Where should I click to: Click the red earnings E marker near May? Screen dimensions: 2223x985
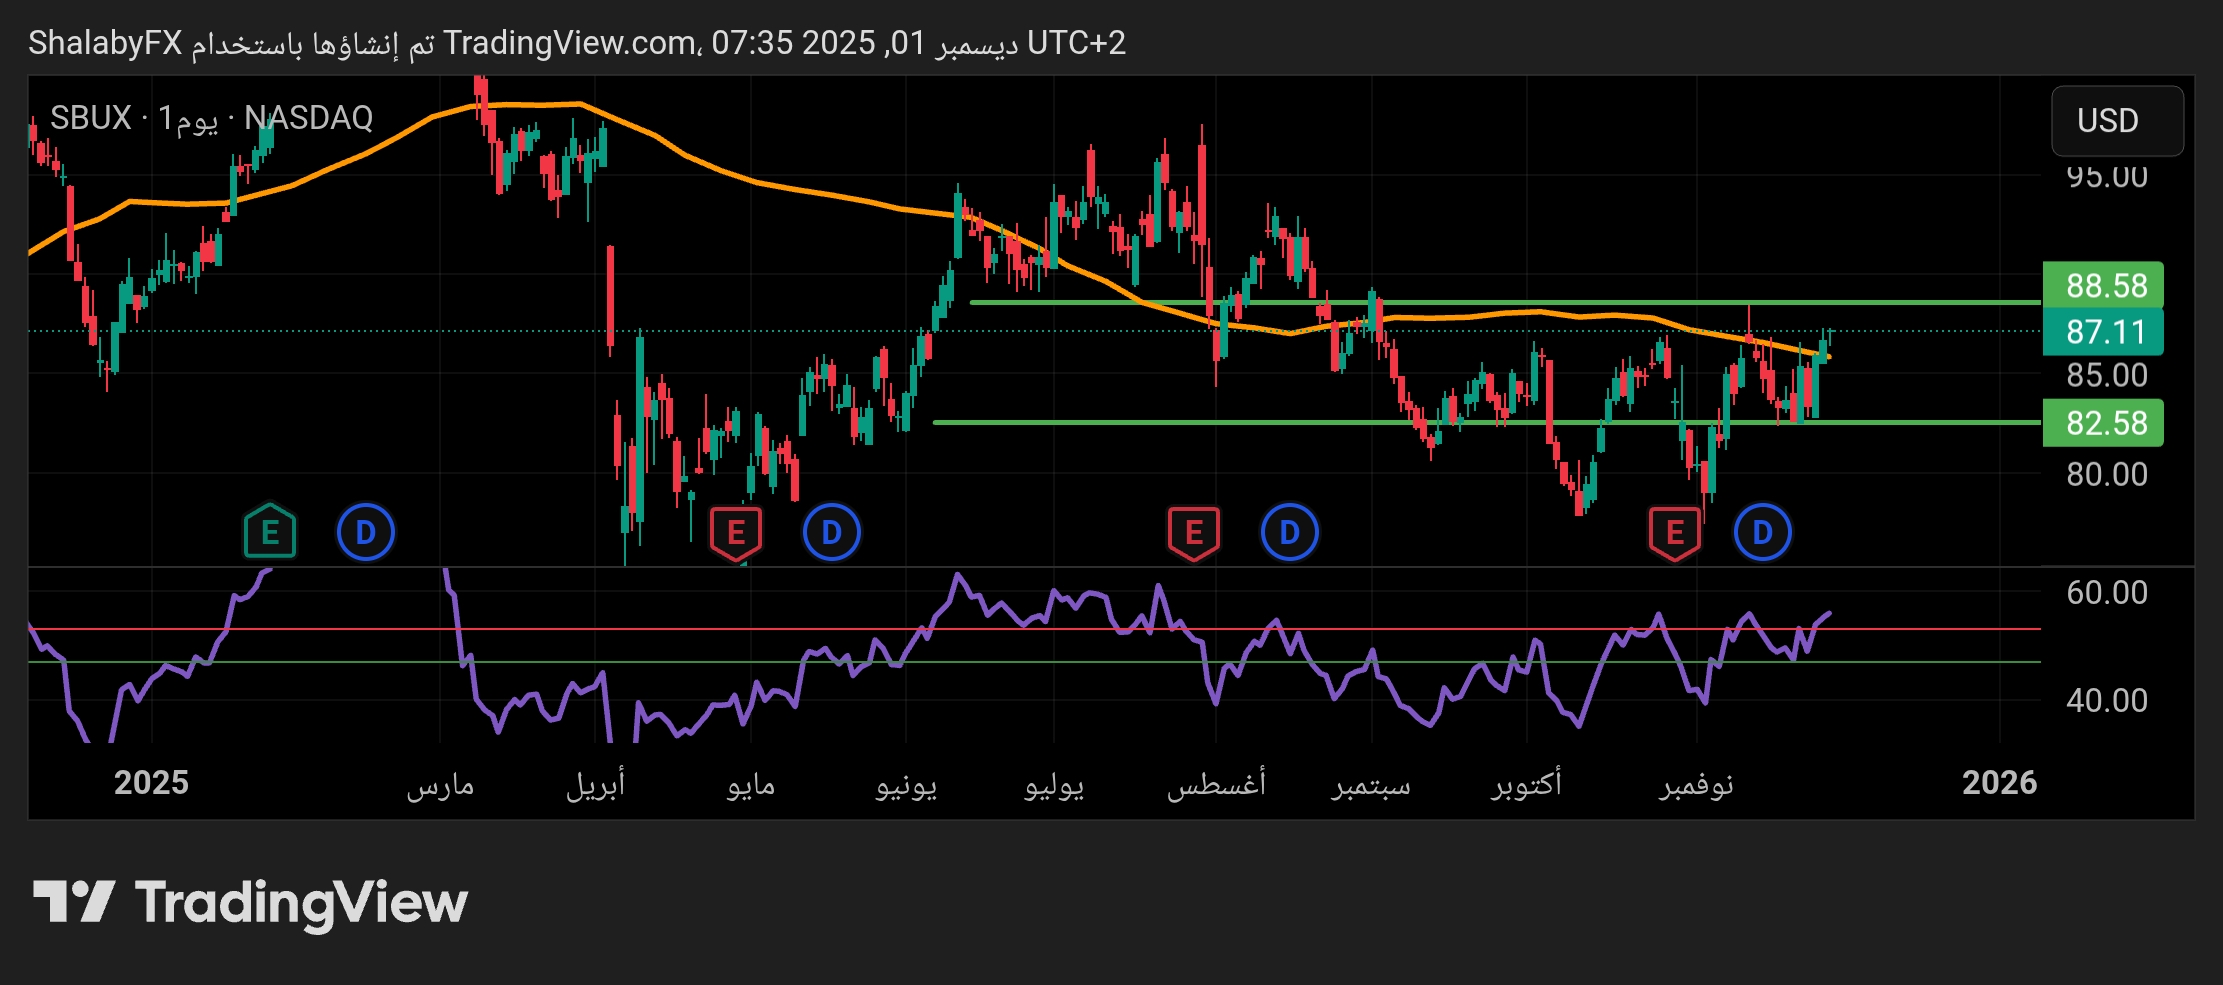pos(736,532)
